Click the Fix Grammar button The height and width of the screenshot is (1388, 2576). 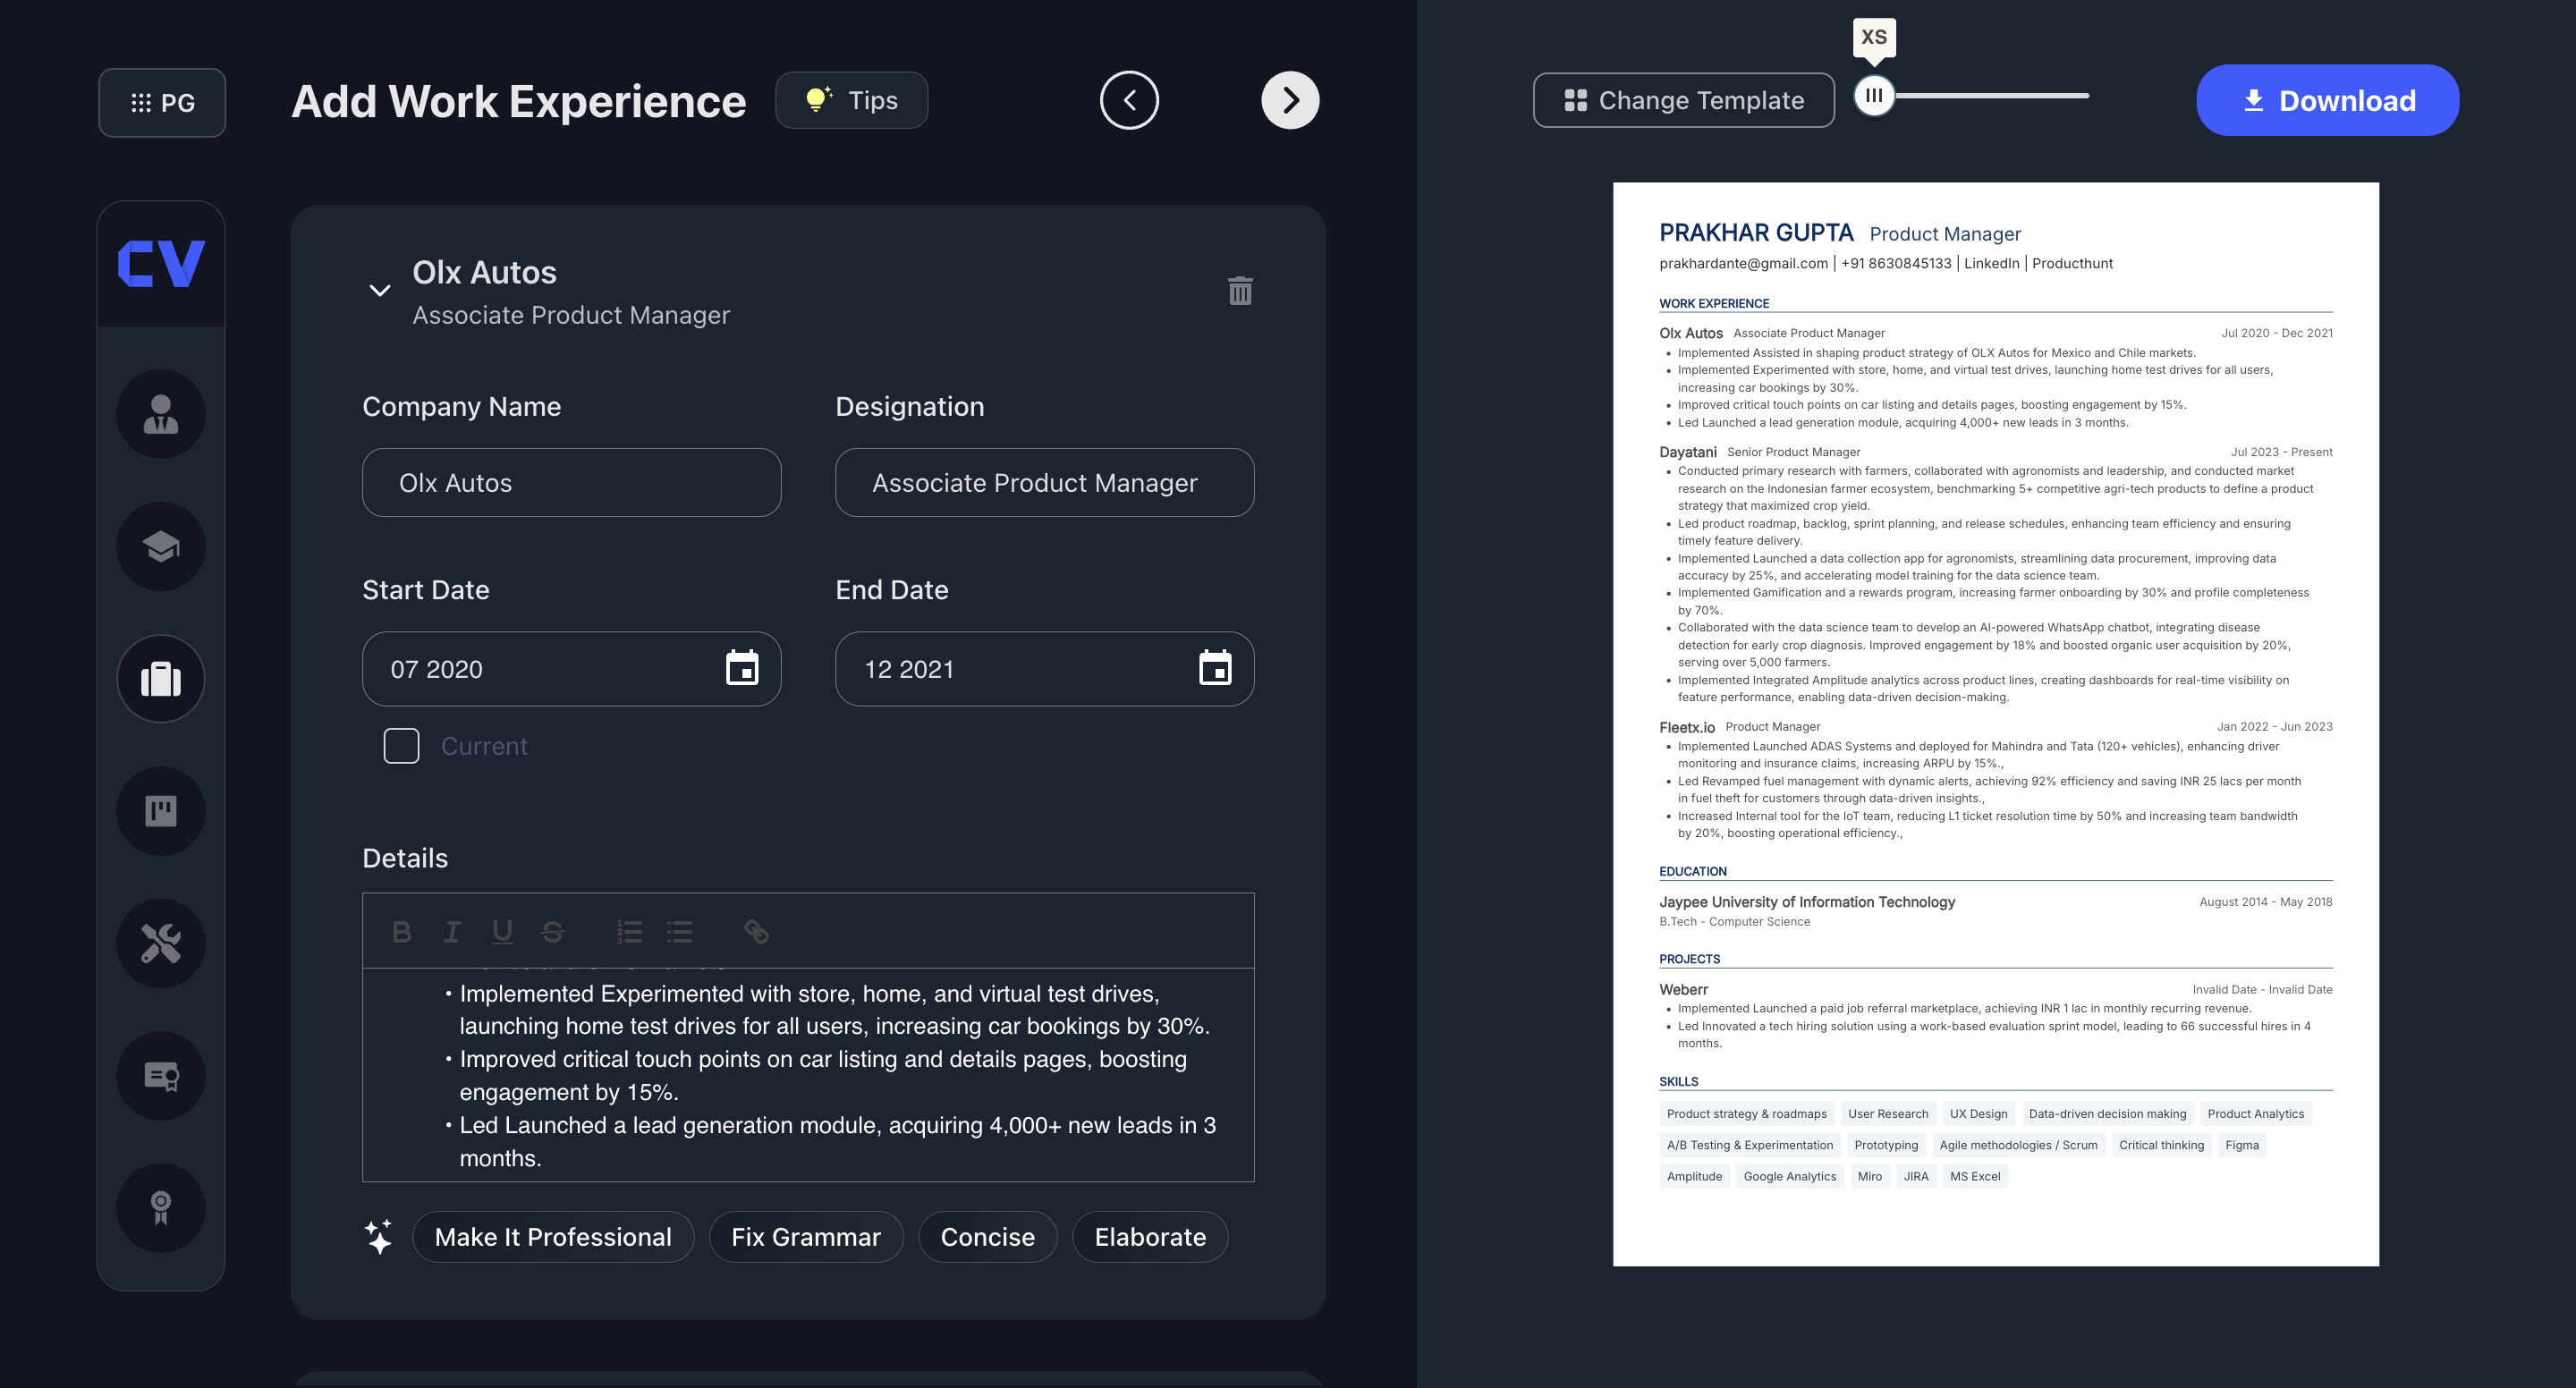[805, 1237]
